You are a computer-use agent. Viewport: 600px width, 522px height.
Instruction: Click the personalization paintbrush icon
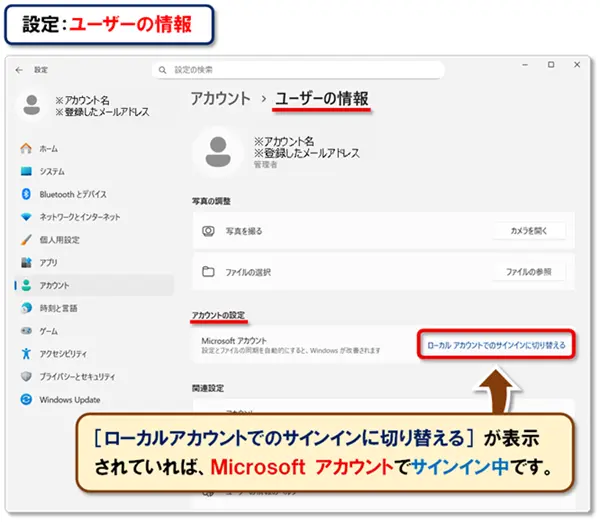click(26, 240)
